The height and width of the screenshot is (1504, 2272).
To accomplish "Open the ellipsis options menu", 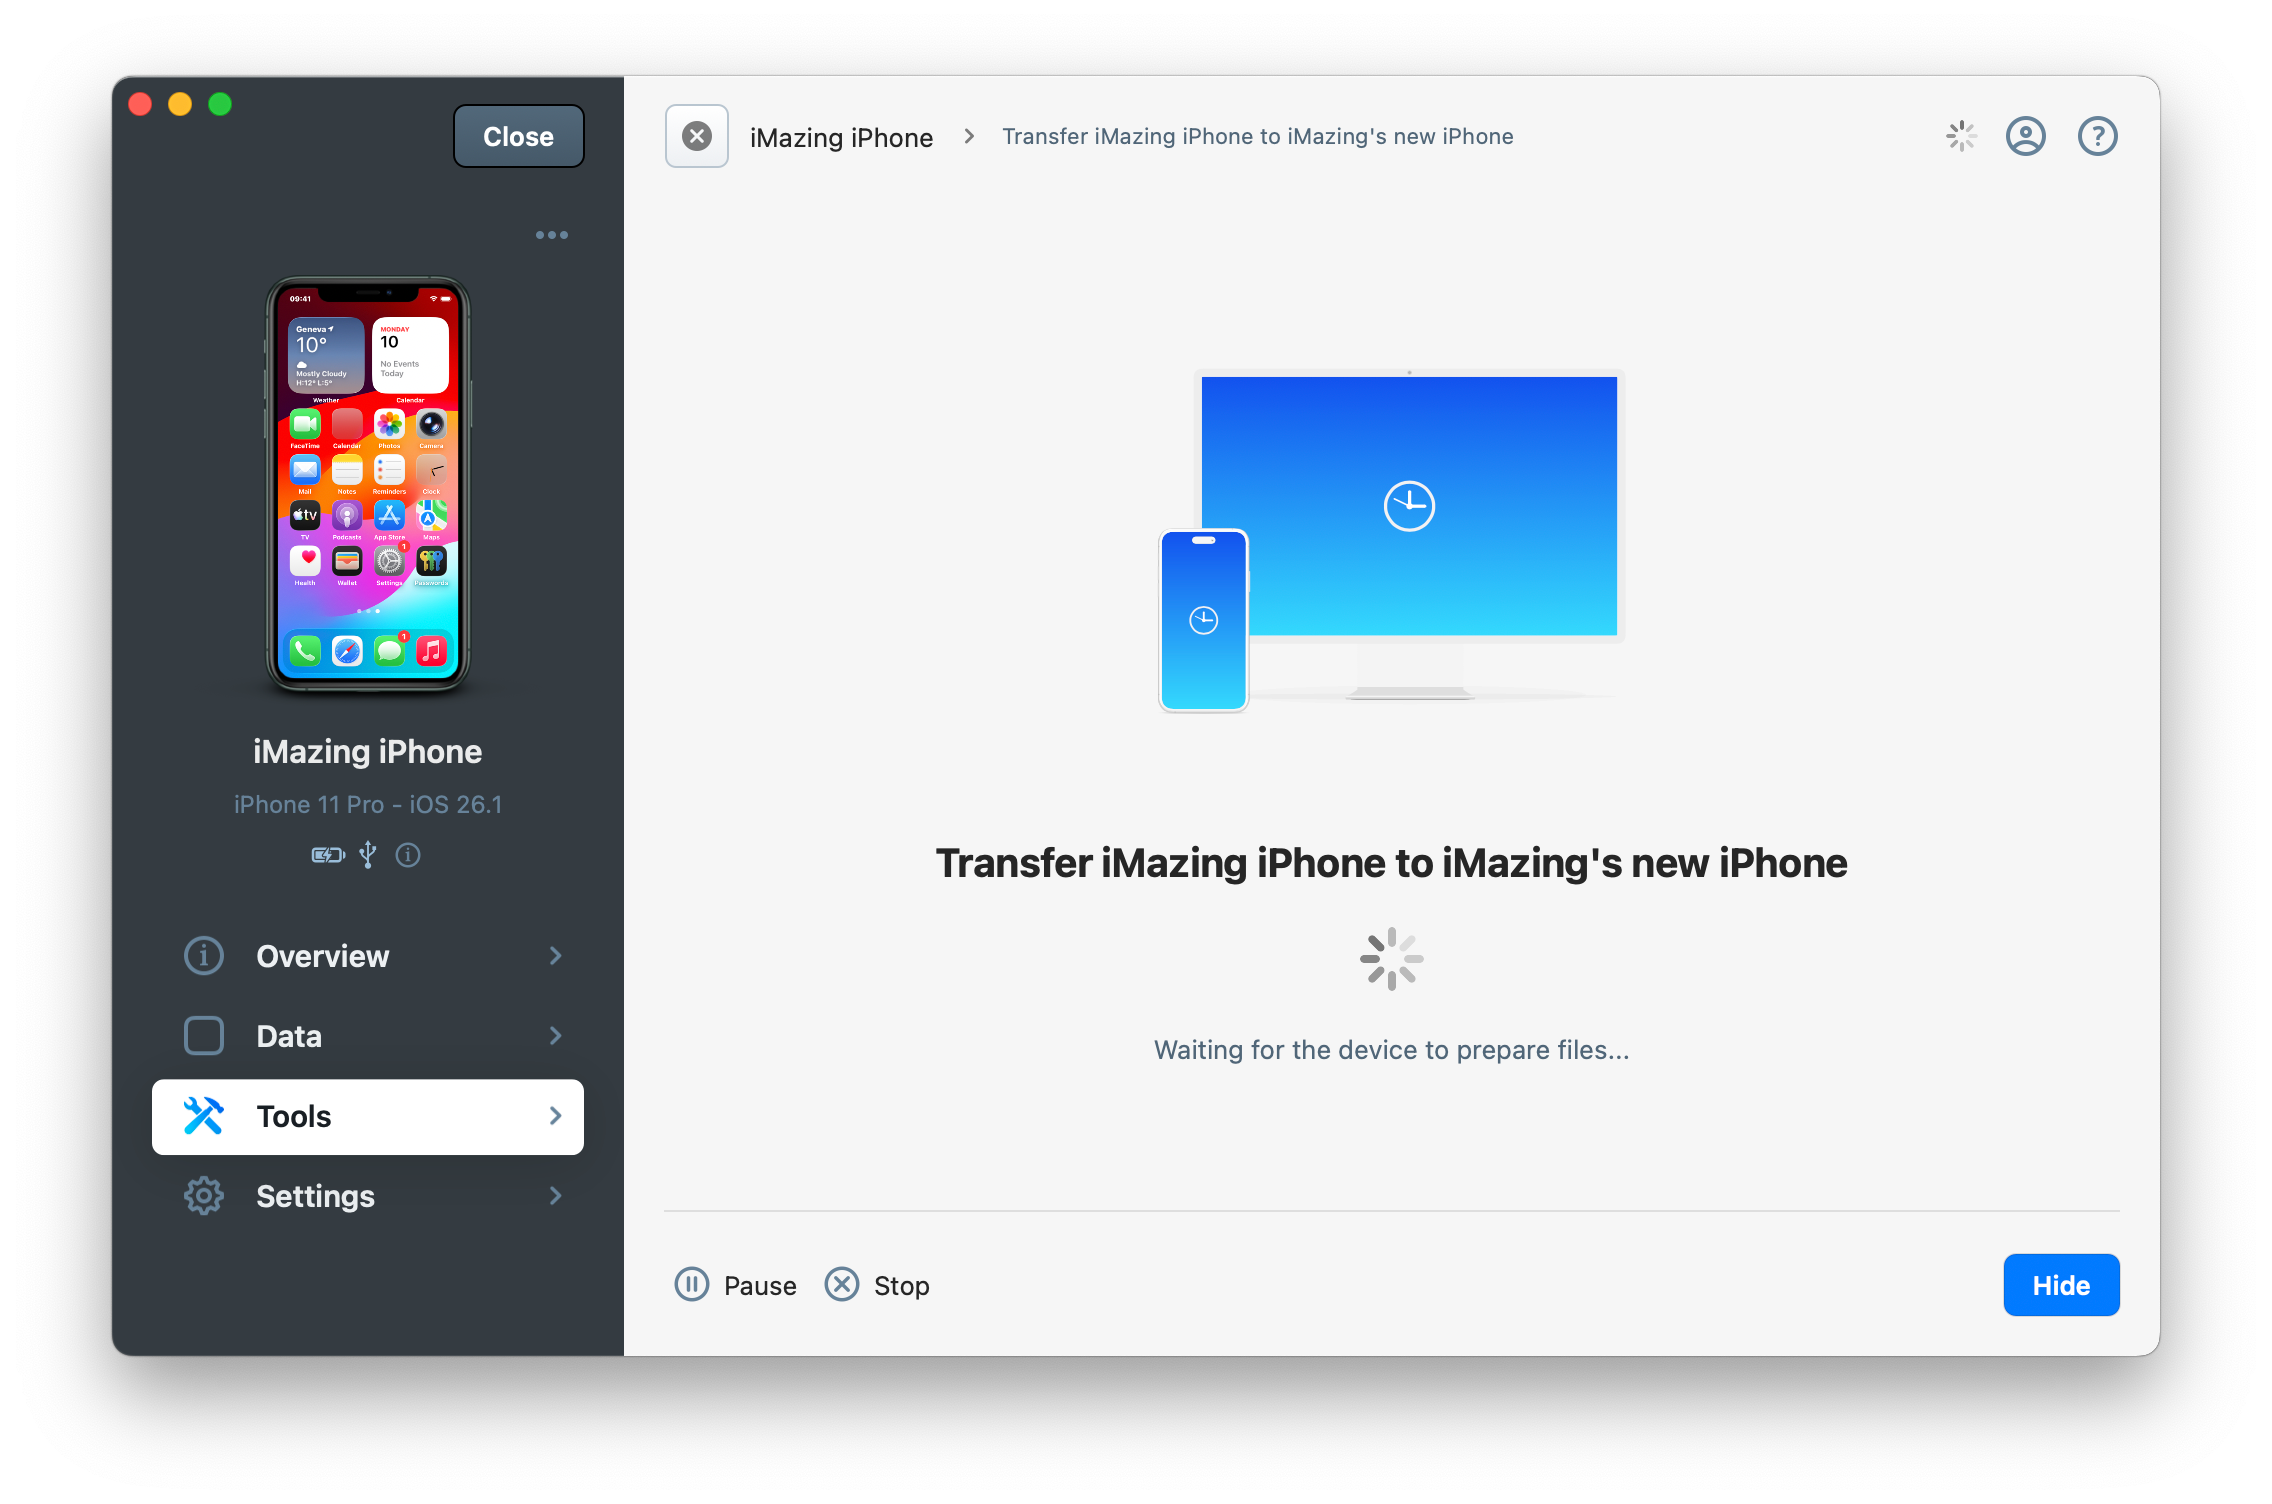I will (552, 234).
